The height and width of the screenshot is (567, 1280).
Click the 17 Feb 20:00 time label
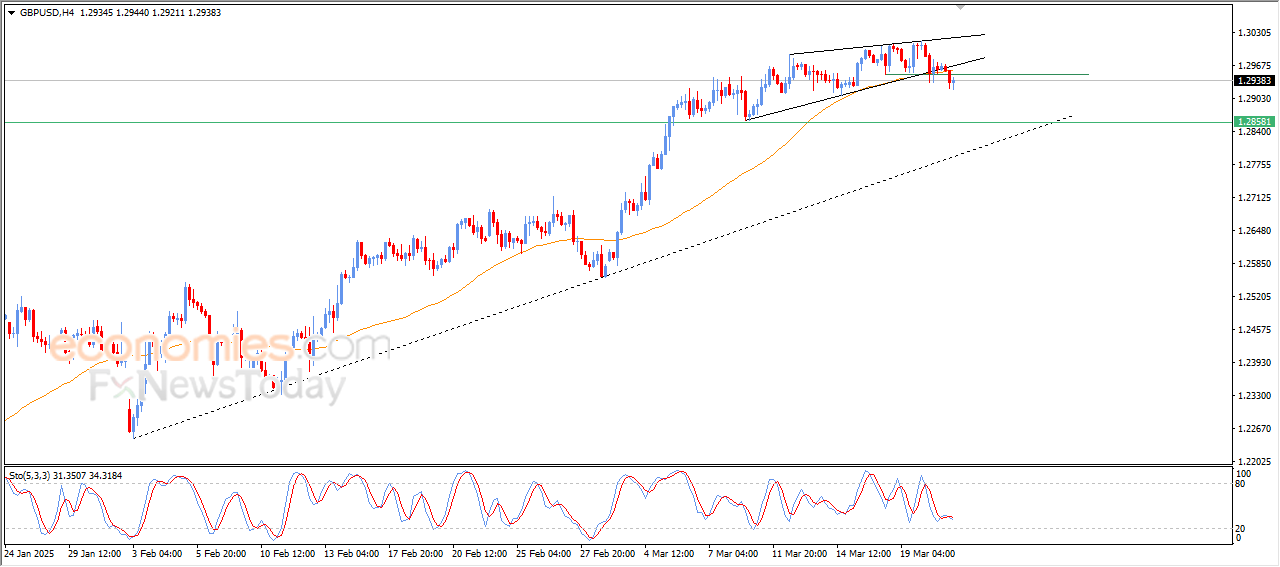[414, 552]
